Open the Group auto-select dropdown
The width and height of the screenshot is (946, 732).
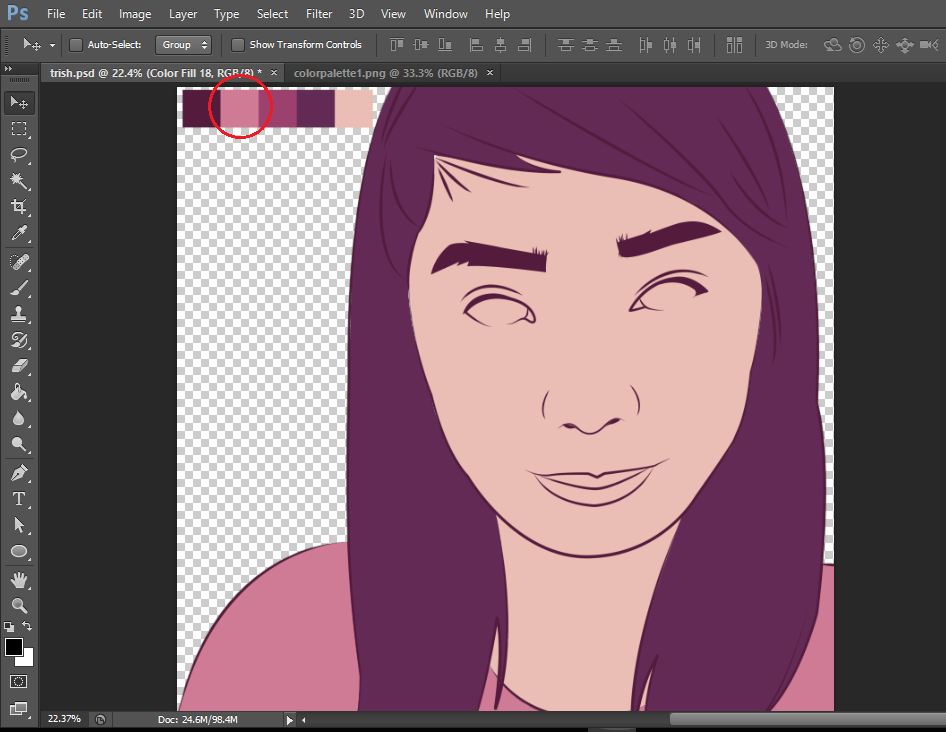tap(184, 45)
